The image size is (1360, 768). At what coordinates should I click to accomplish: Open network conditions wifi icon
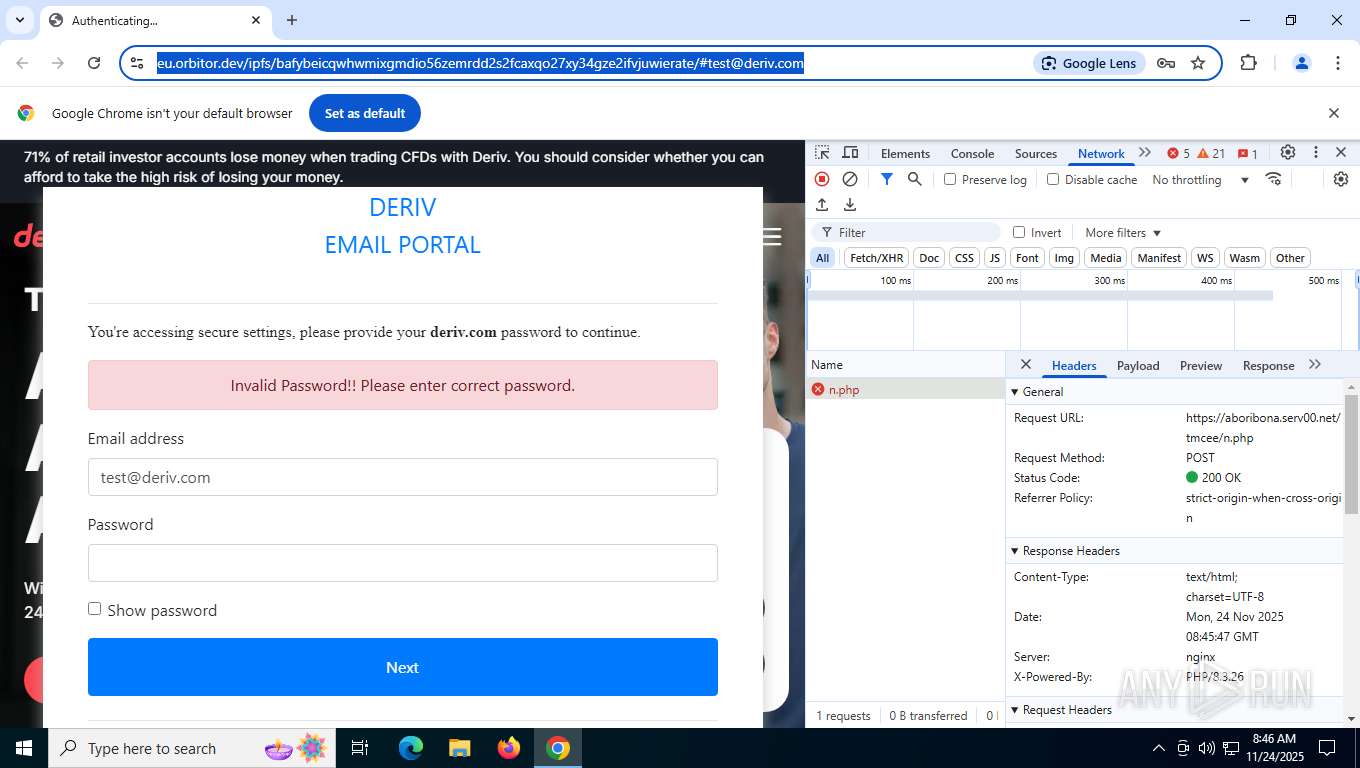click(x=1273, y=179)
